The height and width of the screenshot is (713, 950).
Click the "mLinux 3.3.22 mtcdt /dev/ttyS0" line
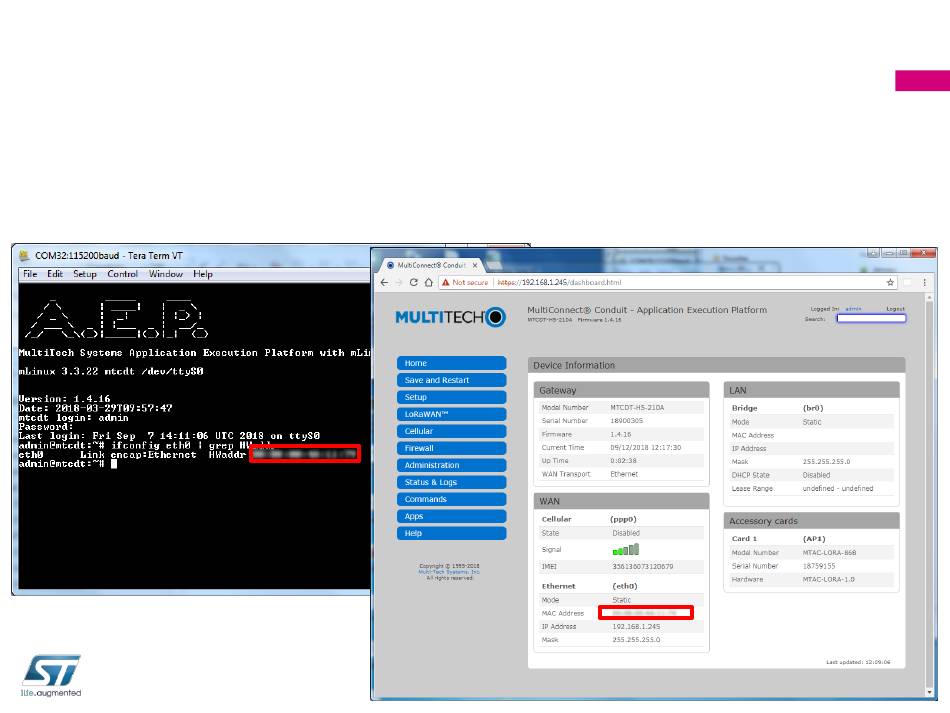(x=111, y=371)
